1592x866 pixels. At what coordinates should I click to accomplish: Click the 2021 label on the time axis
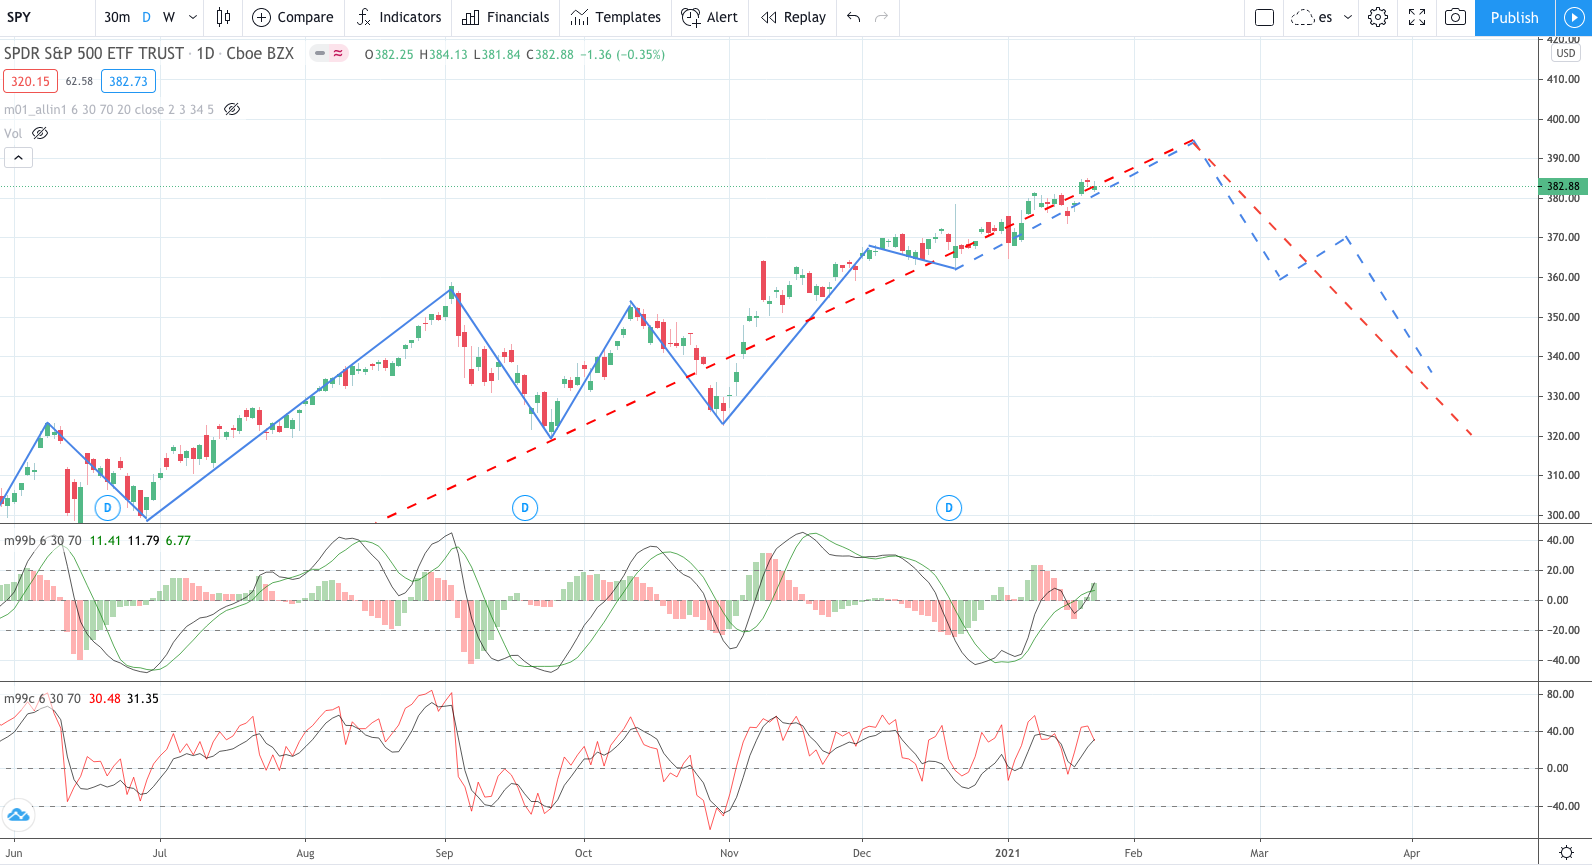[1008, 853]
